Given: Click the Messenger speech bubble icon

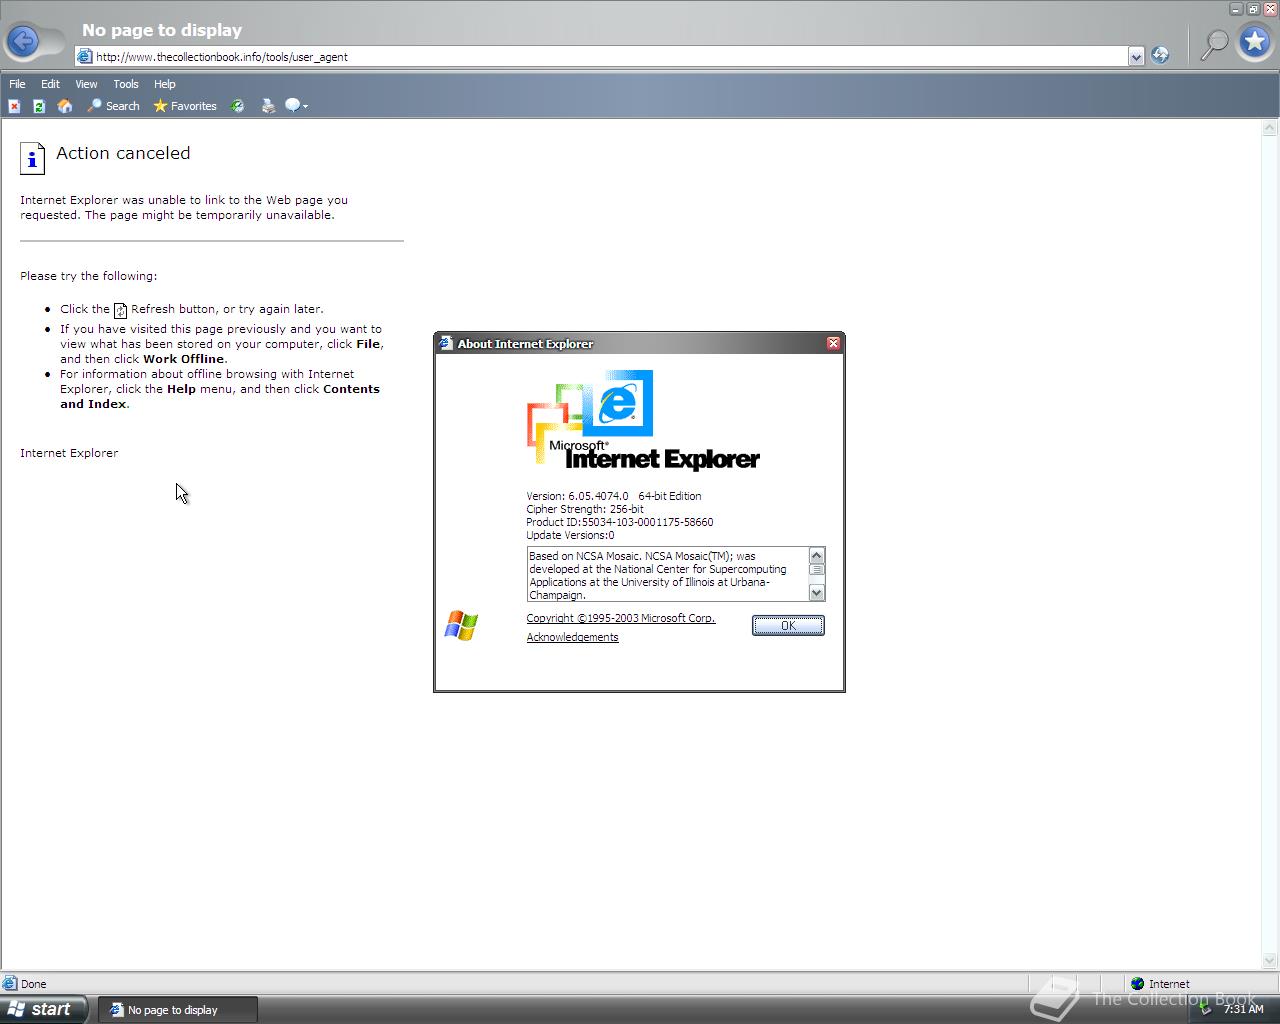Looking at the screenshot, I should click(293, 106).
